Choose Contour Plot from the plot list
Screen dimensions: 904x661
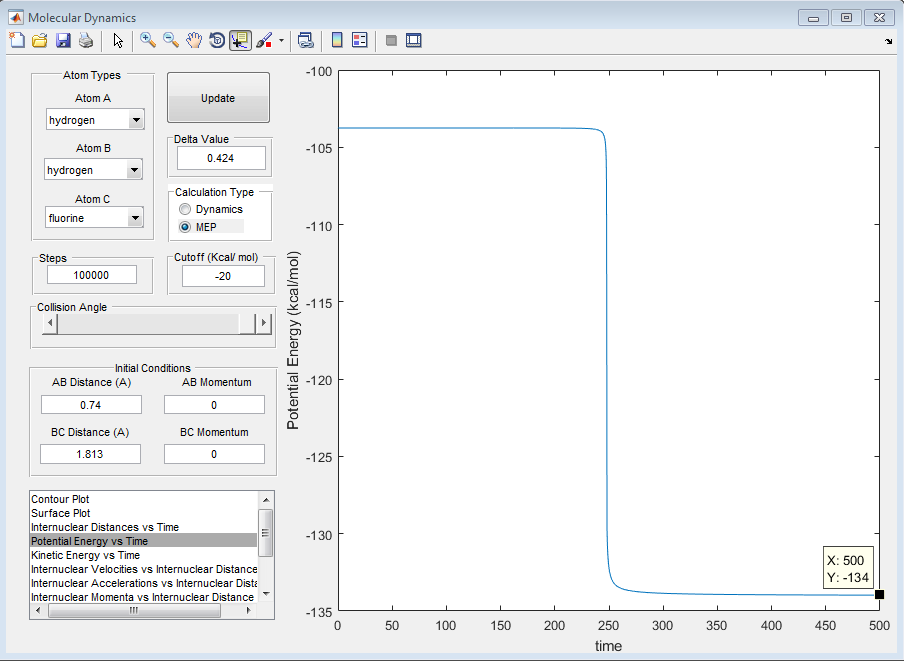(x=60, y=499)
